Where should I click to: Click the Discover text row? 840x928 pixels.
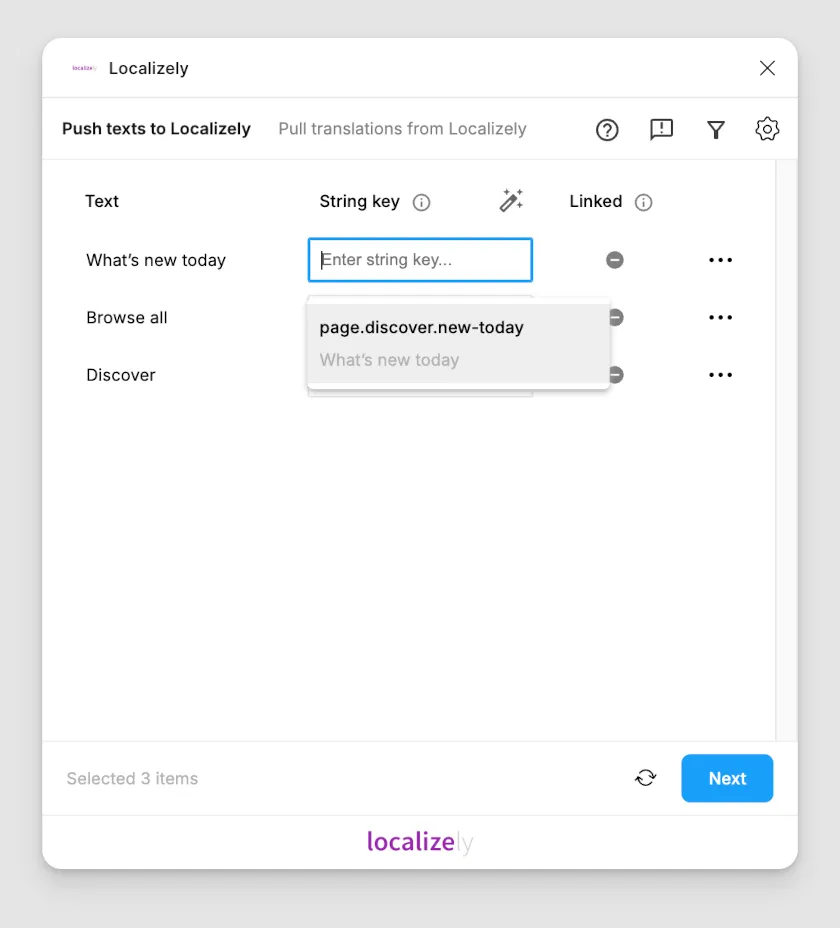(x=121, y=375)
